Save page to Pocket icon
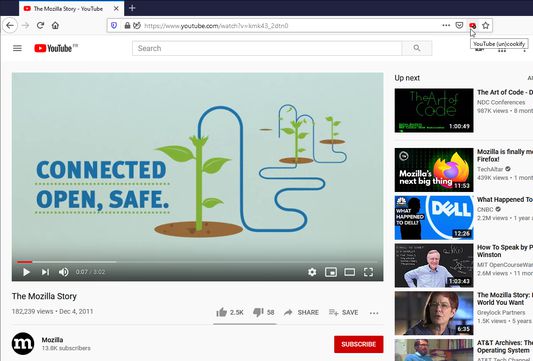This screenshot has height=361, width=533. click(x=459, y=25)
